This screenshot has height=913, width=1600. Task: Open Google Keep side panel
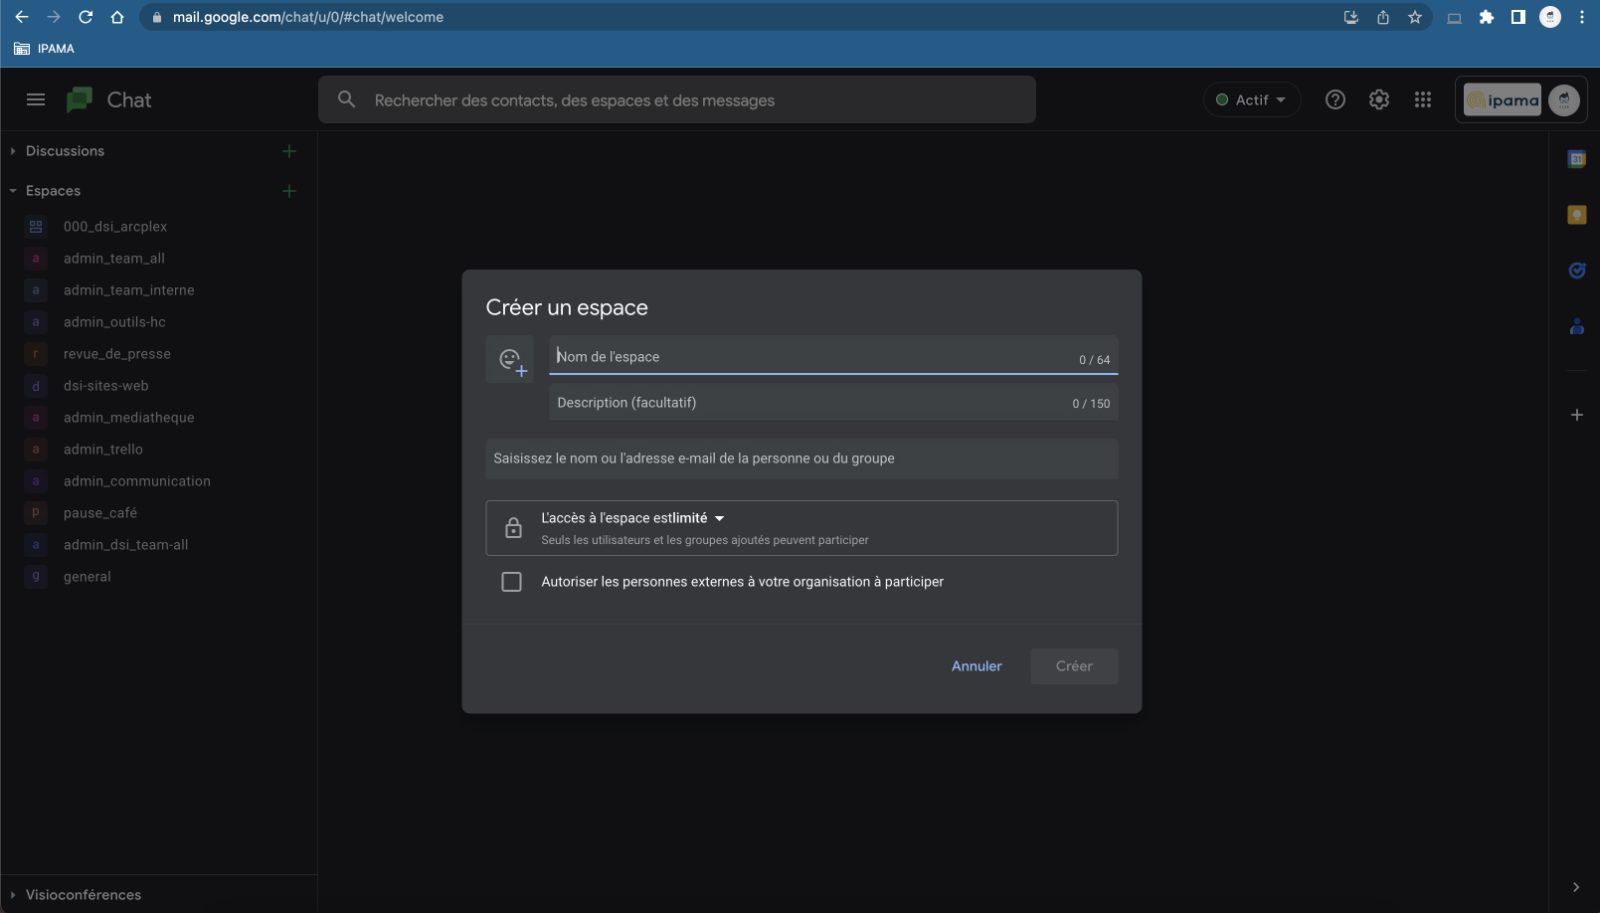tap(1577, 215)
